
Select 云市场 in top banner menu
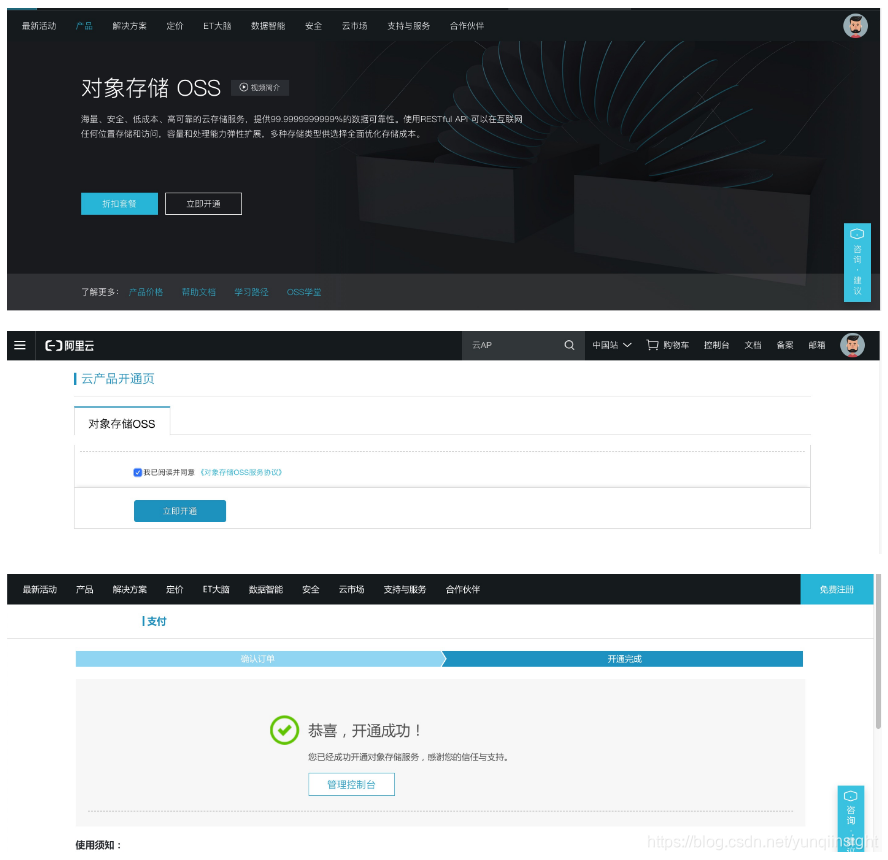[x=355, y=26]
